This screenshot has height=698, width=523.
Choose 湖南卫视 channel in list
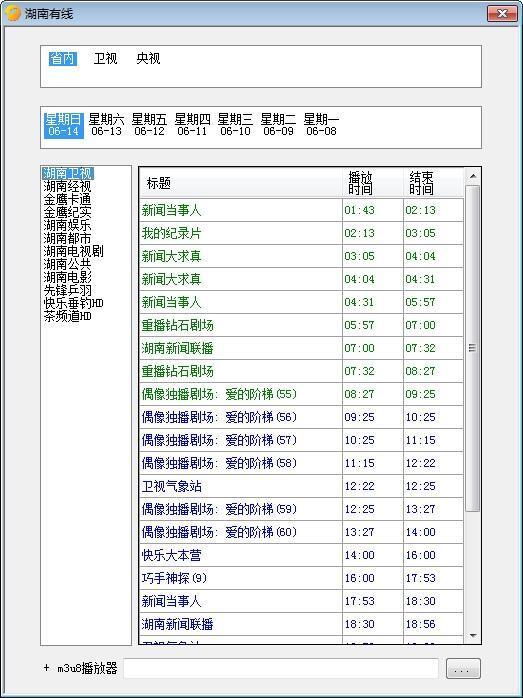point(68,173)
